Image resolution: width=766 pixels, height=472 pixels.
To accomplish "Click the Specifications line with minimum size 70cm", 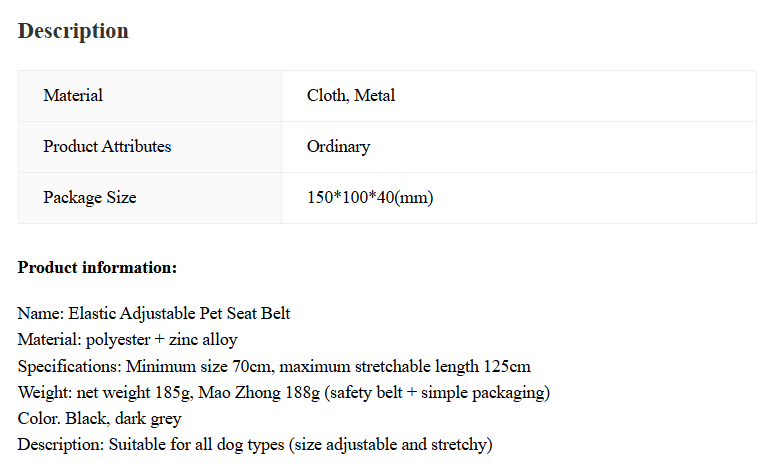I will [274, 366].
